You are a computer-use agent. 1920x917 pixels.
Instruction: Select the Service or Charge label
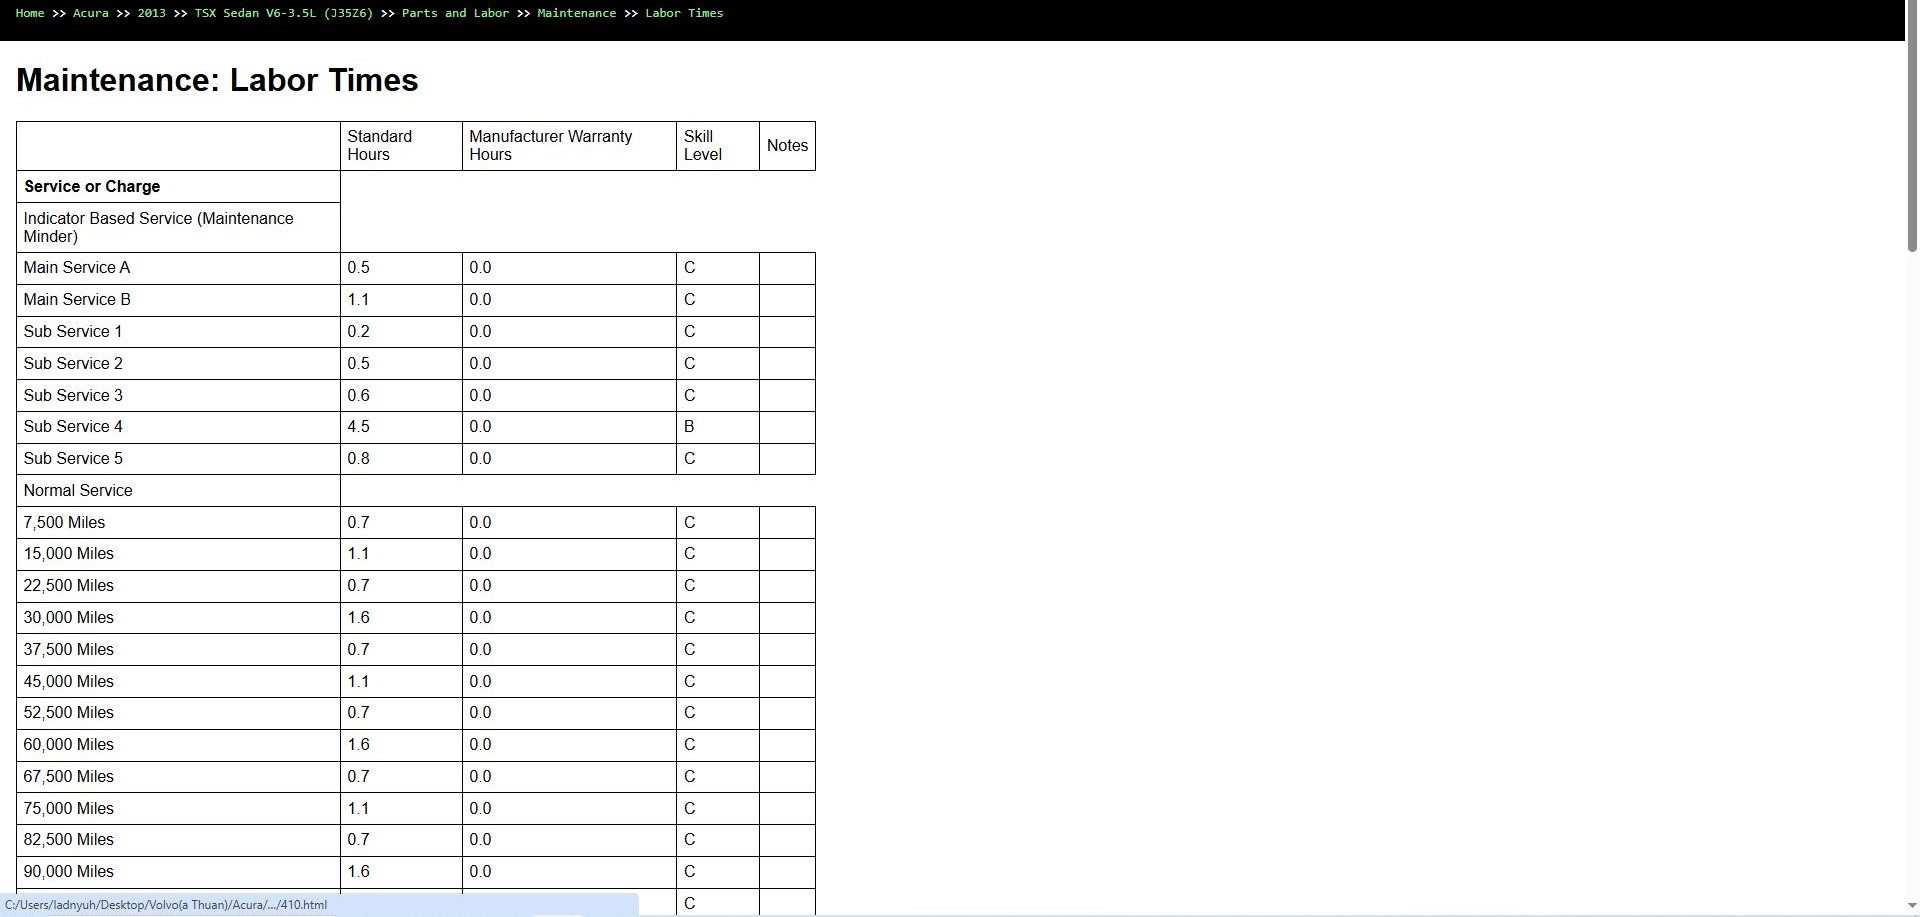92,187
